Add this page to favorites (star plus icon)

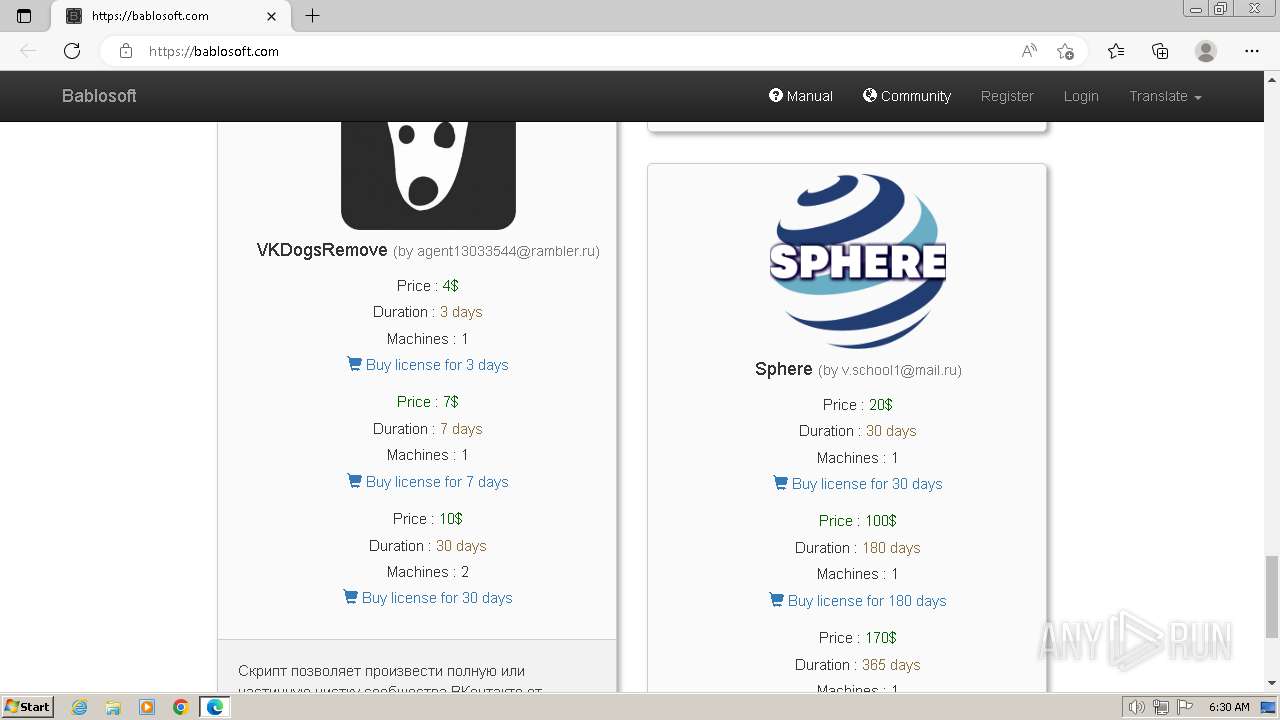point(1065,51)
